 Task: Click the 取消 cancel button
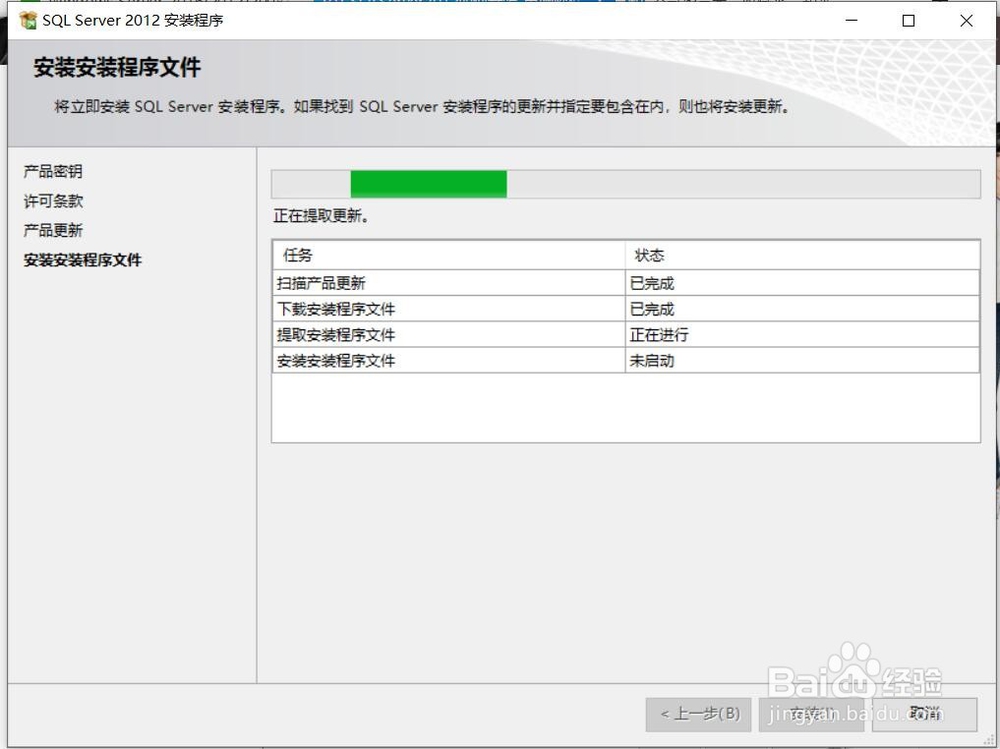click(925, 714)
